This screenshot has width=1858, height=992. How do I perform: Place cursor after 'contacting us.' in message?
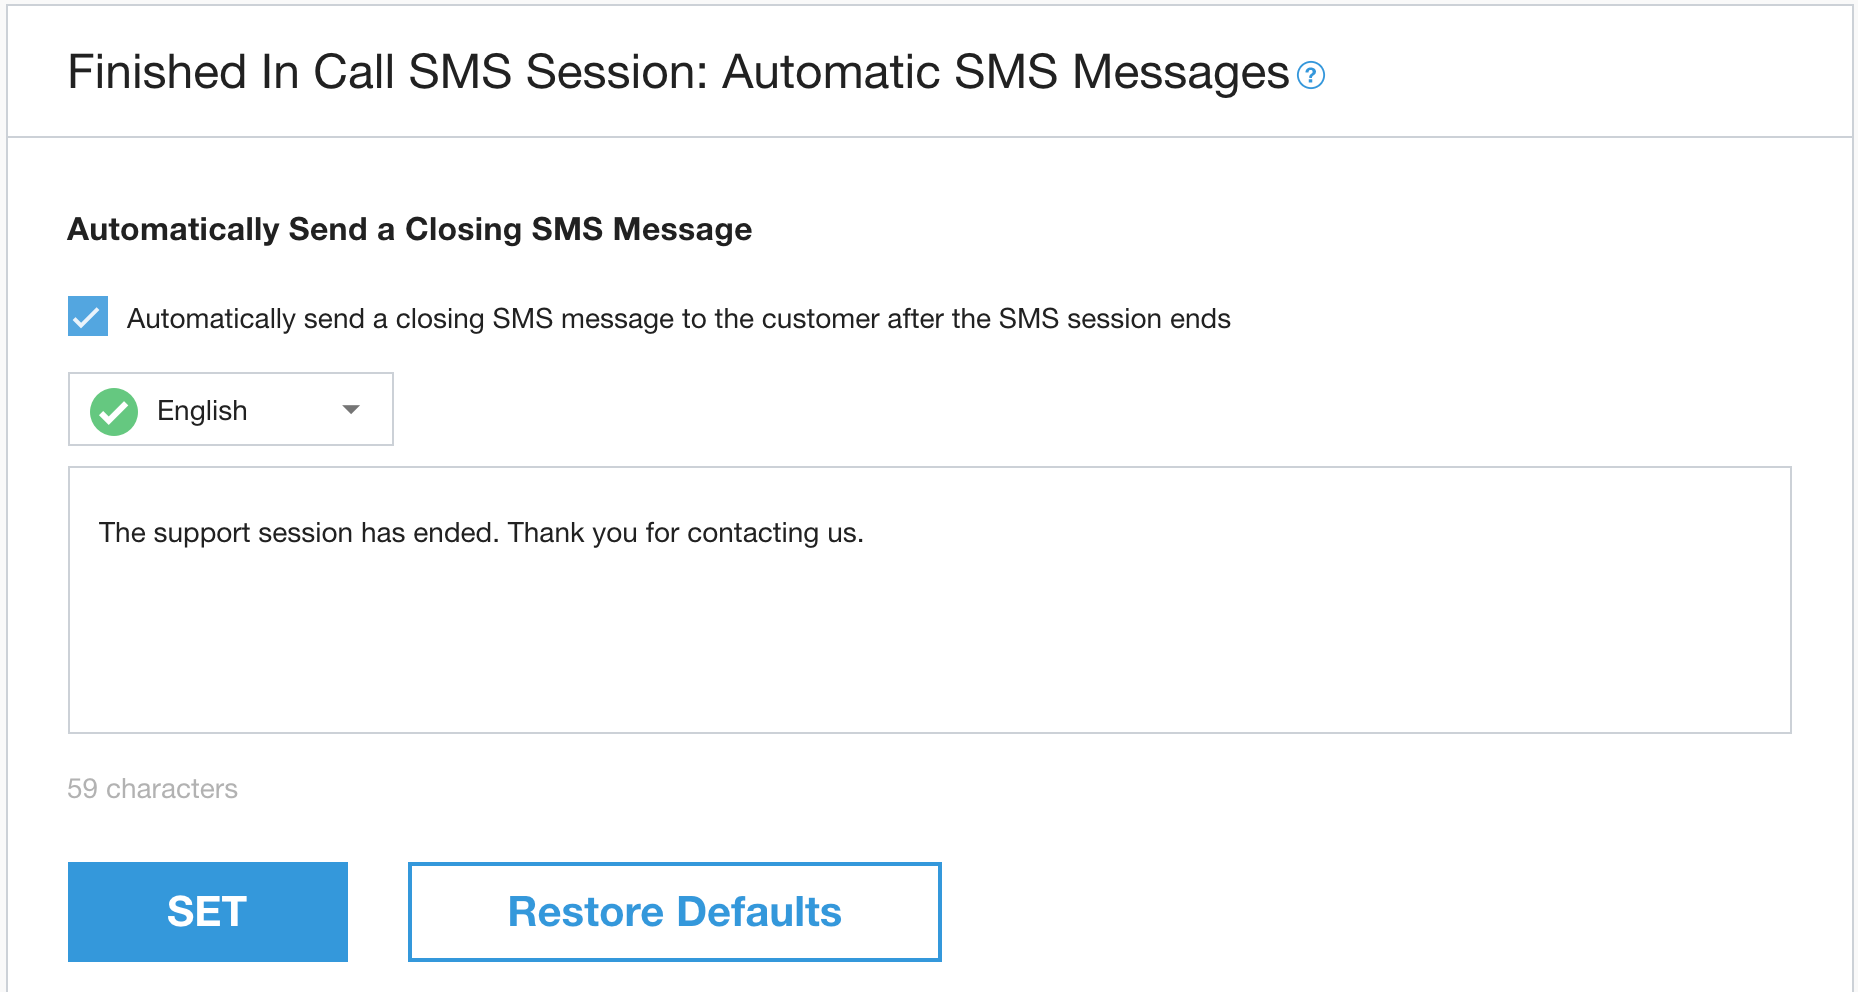866,533
